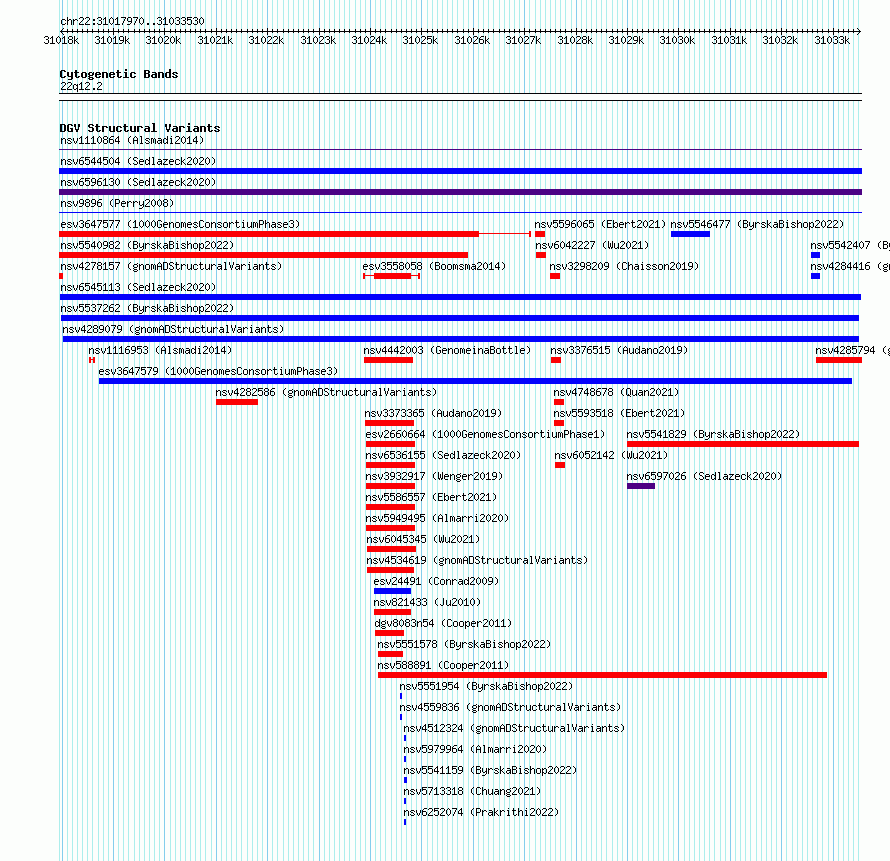890x861 pixels.
Task: Open the nsv3376515 (Audano2019) label
Action: pyautogui.click(x=619, y=350)
